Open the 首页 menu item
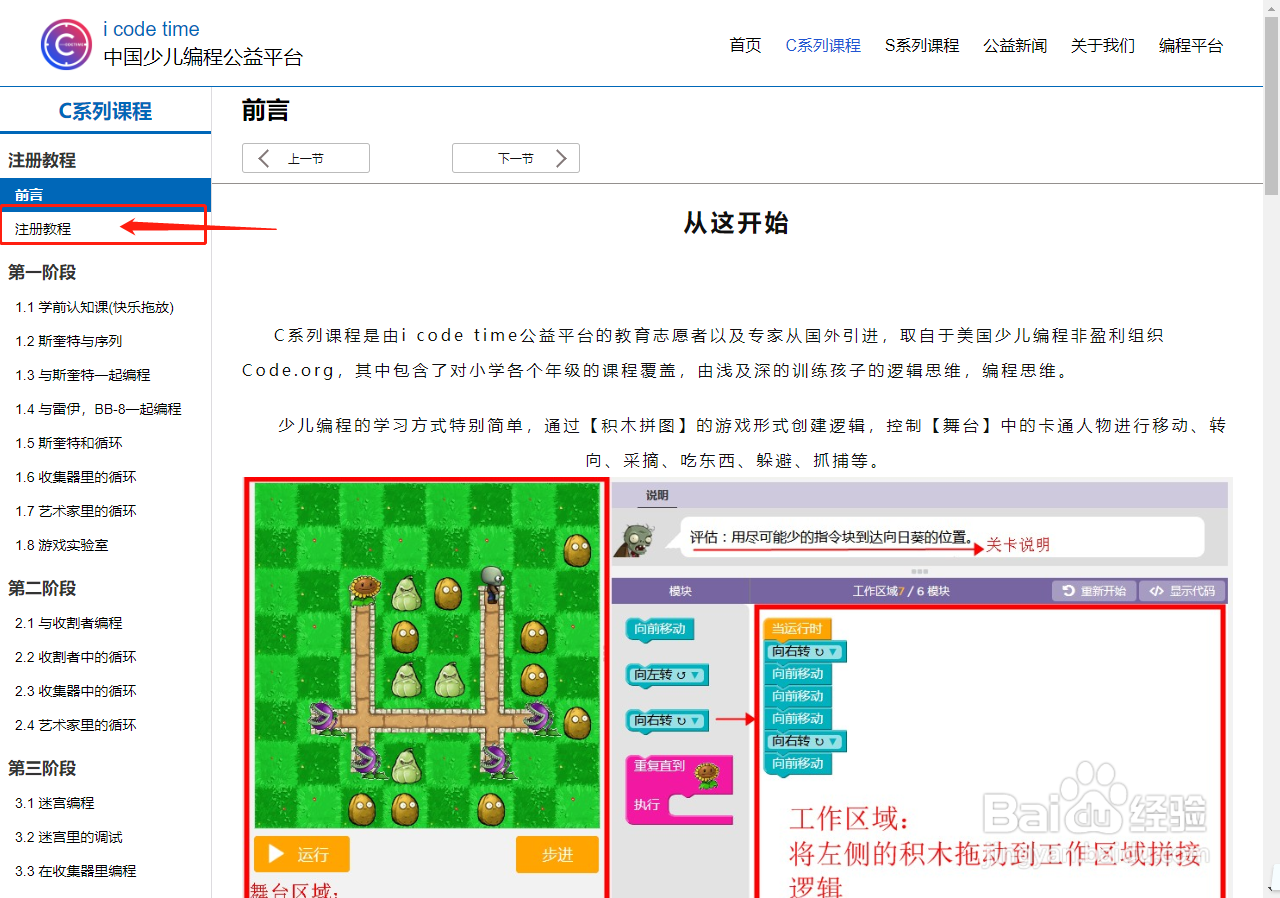Viewport: 1280px width, 898px height. point(745,45)
